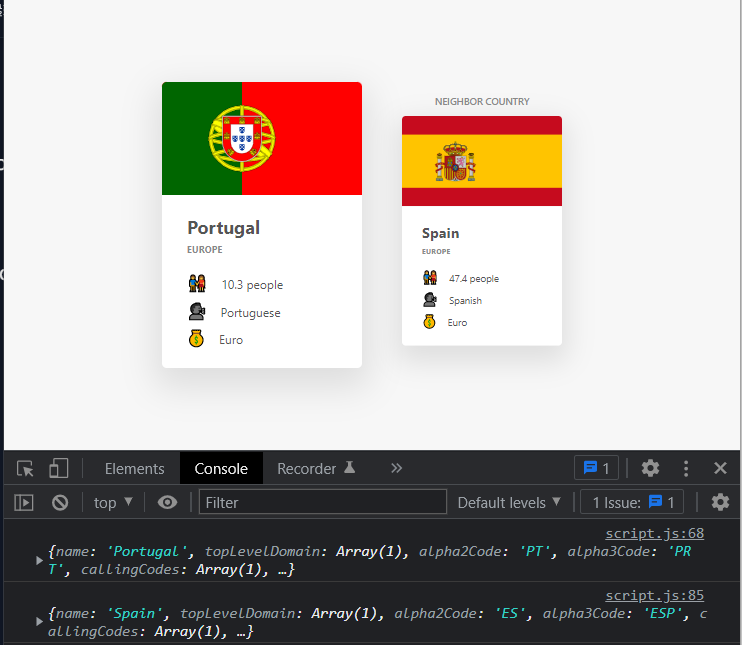Click the people icon in the Portugal card
This screenshot has width=742, height=645.
(197, 283)
